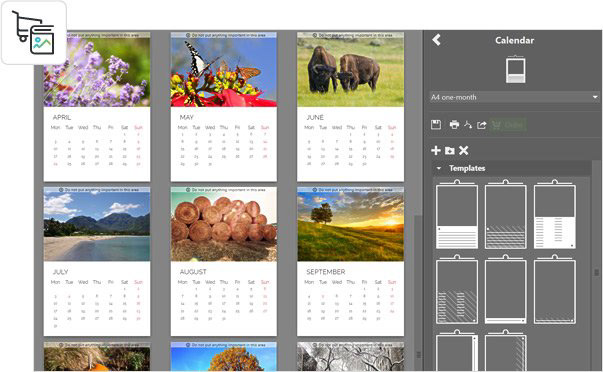Click the green Order button
This screenshot has width=603, height=372.
click(x=508, y=125)
